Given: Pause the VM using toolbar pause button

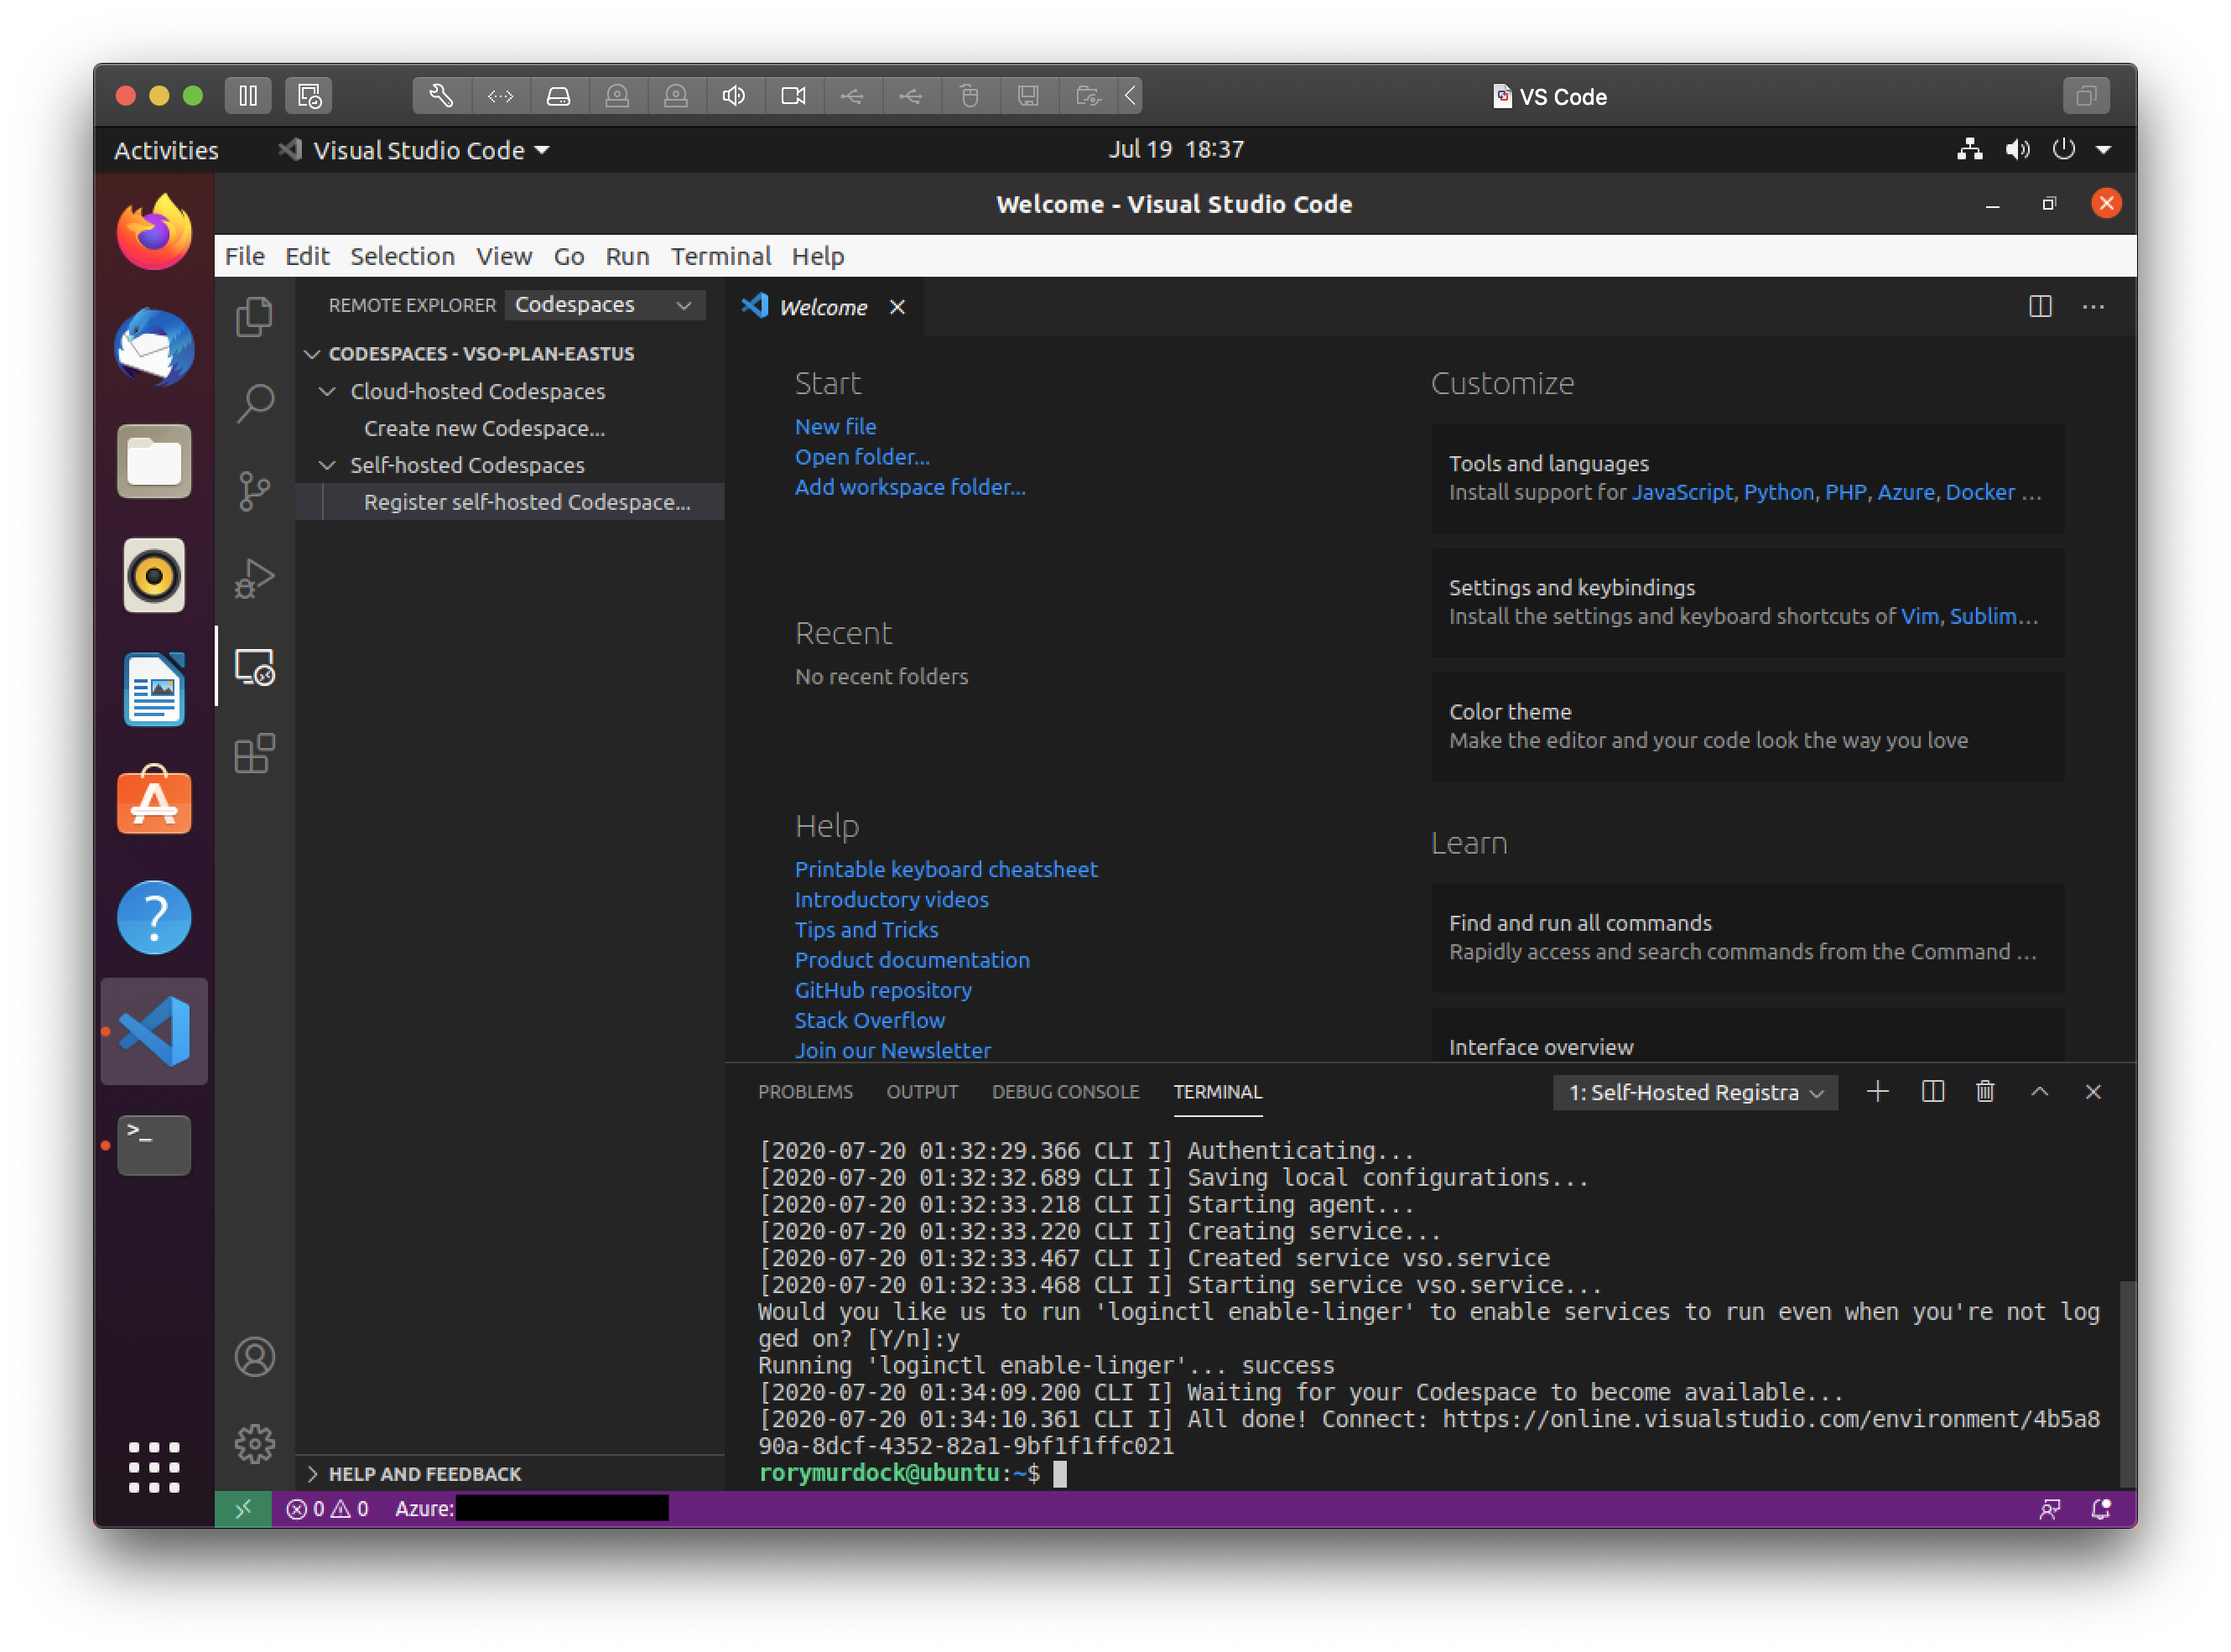Looking at the screenshot, I should tap(247, 96).
